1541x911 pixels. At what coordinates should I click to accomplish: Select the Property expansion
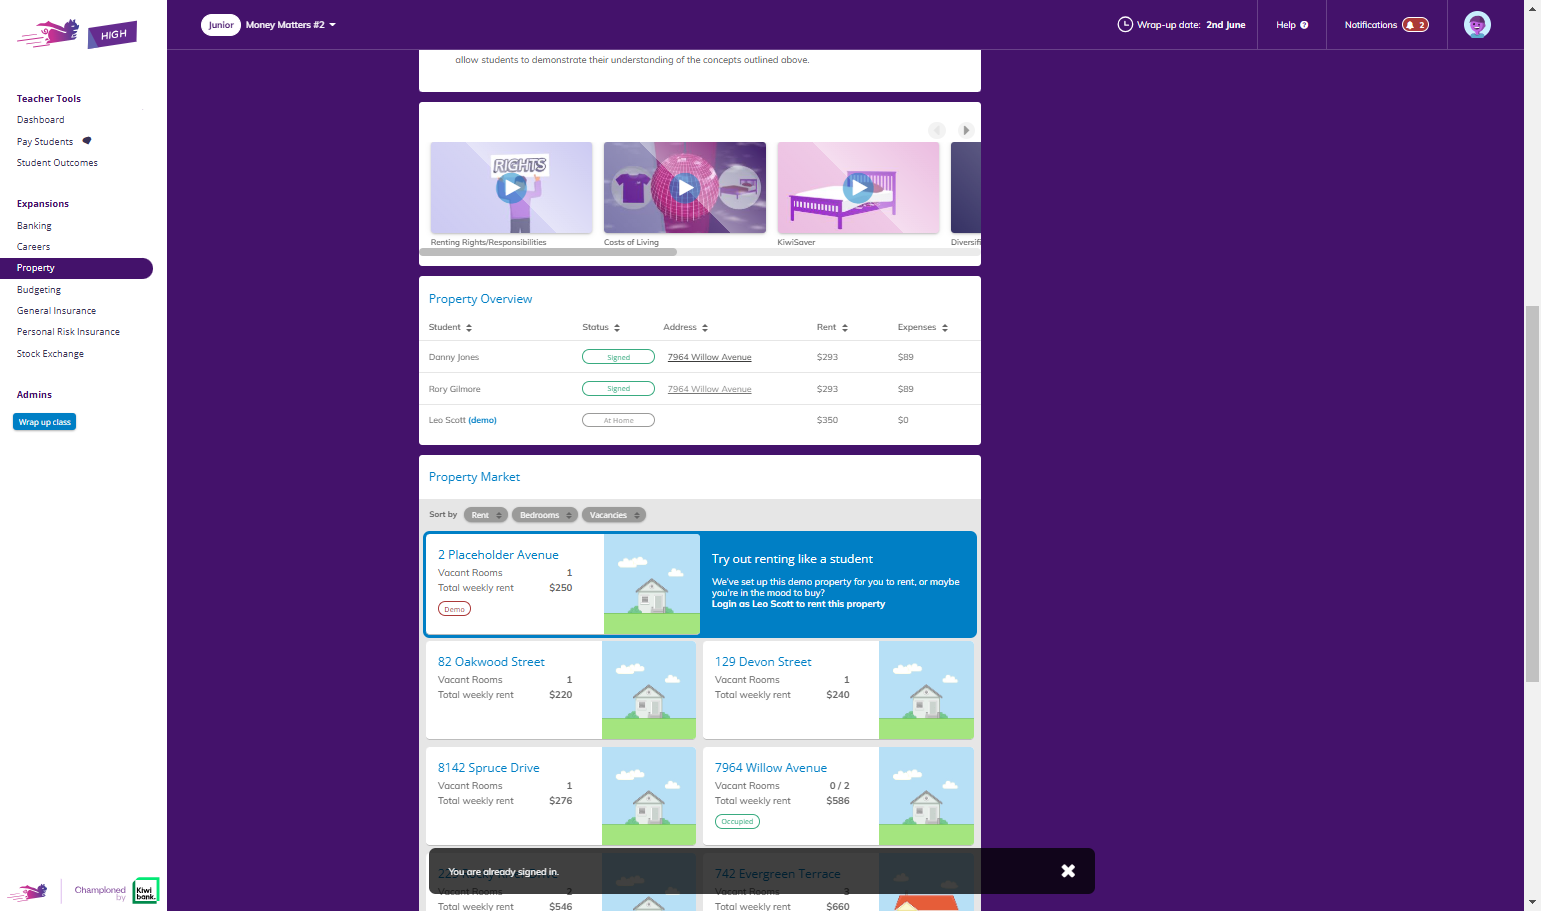[x=76, y=268]
